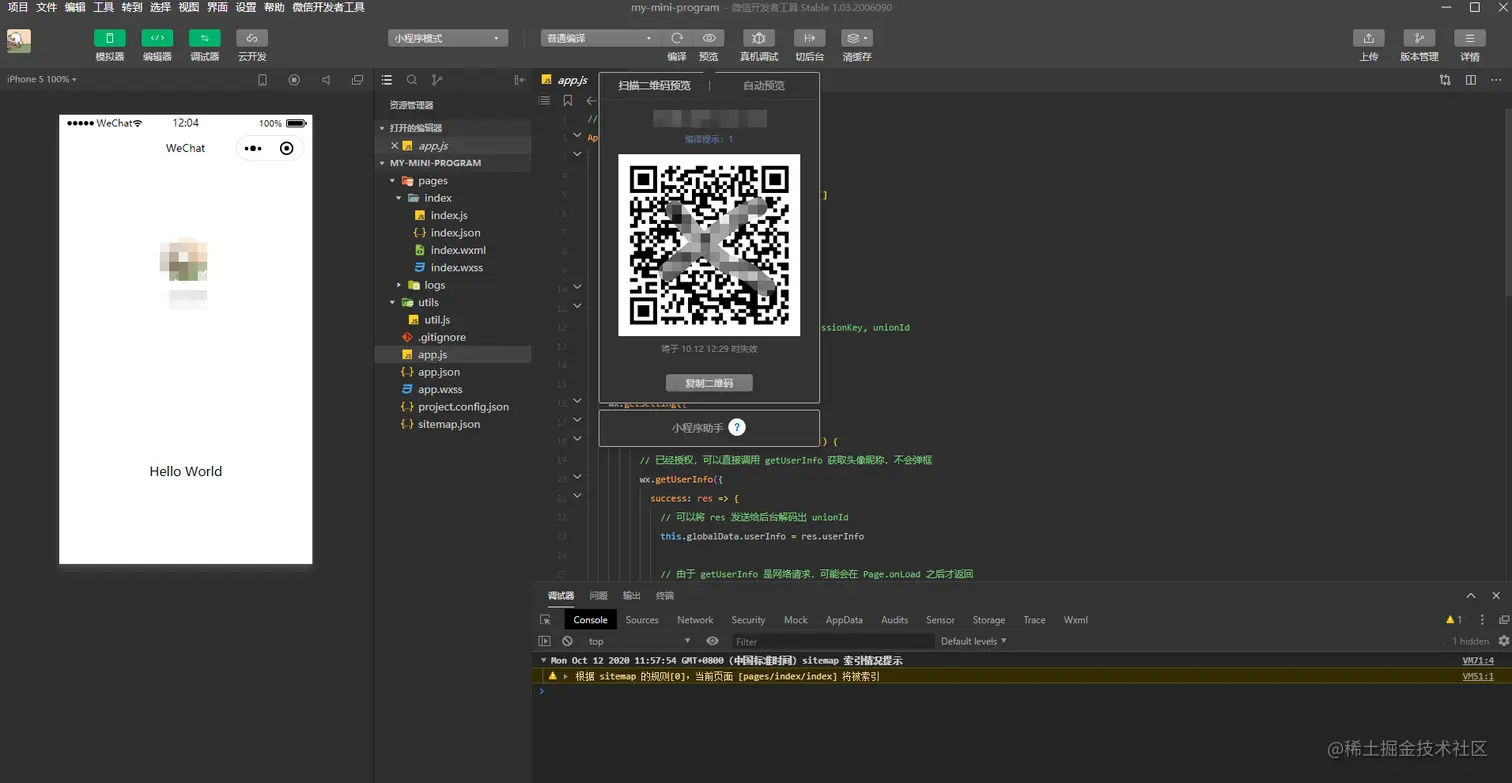Image resolution: width=1512 pixels, height=783 pixels.
Task: Toggle the simulator mute speaker icon
Action: tap(326, 80)
